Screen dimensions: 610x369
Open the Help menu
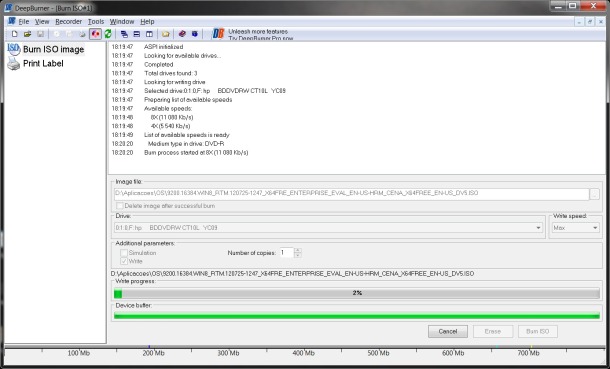(x=147, y=22)
